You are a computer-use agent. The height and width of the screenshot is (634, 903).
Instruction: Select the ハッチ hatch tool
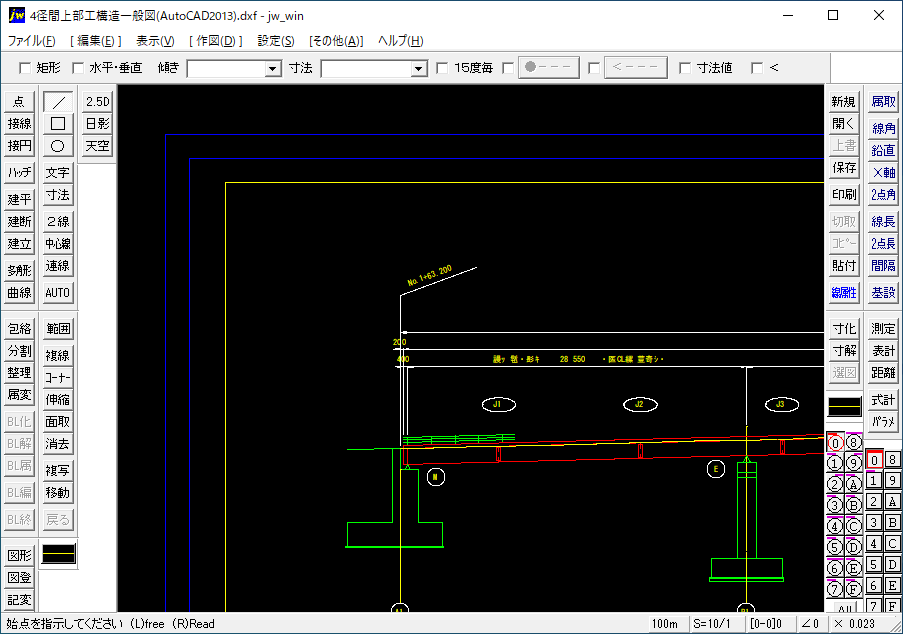coord(19,172)
